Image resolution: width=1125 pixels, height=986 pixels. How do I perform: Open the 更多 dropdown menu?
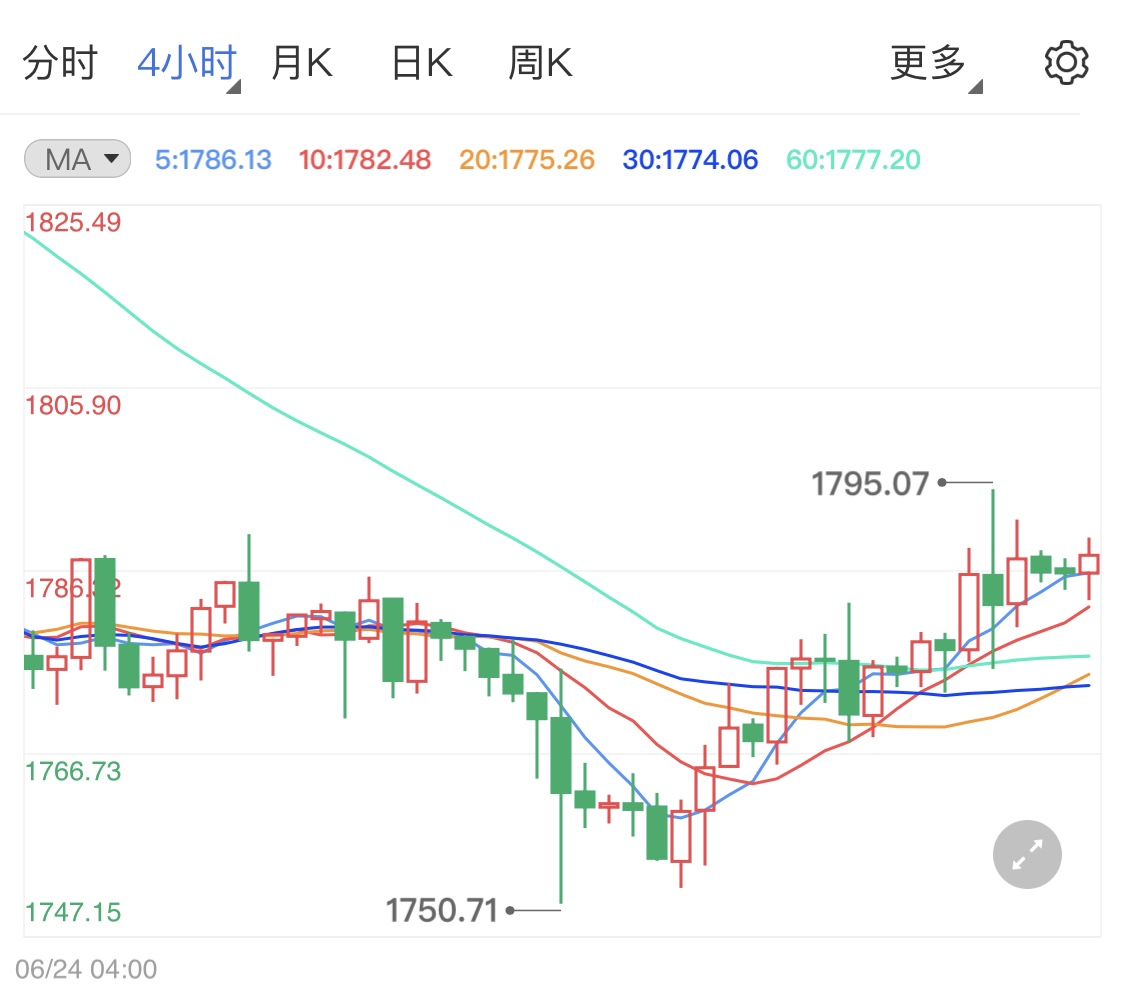(935, 65)
